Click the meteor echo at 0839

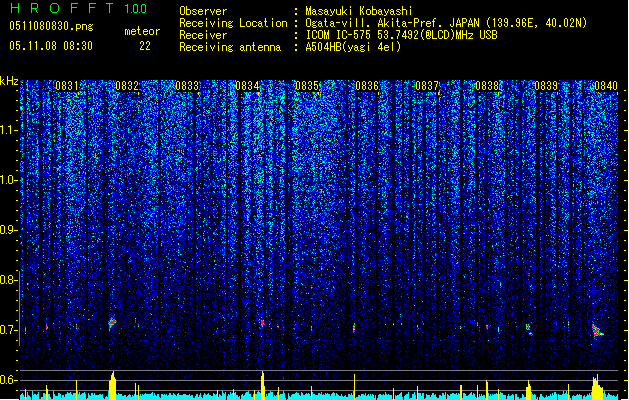pos(529,329)
